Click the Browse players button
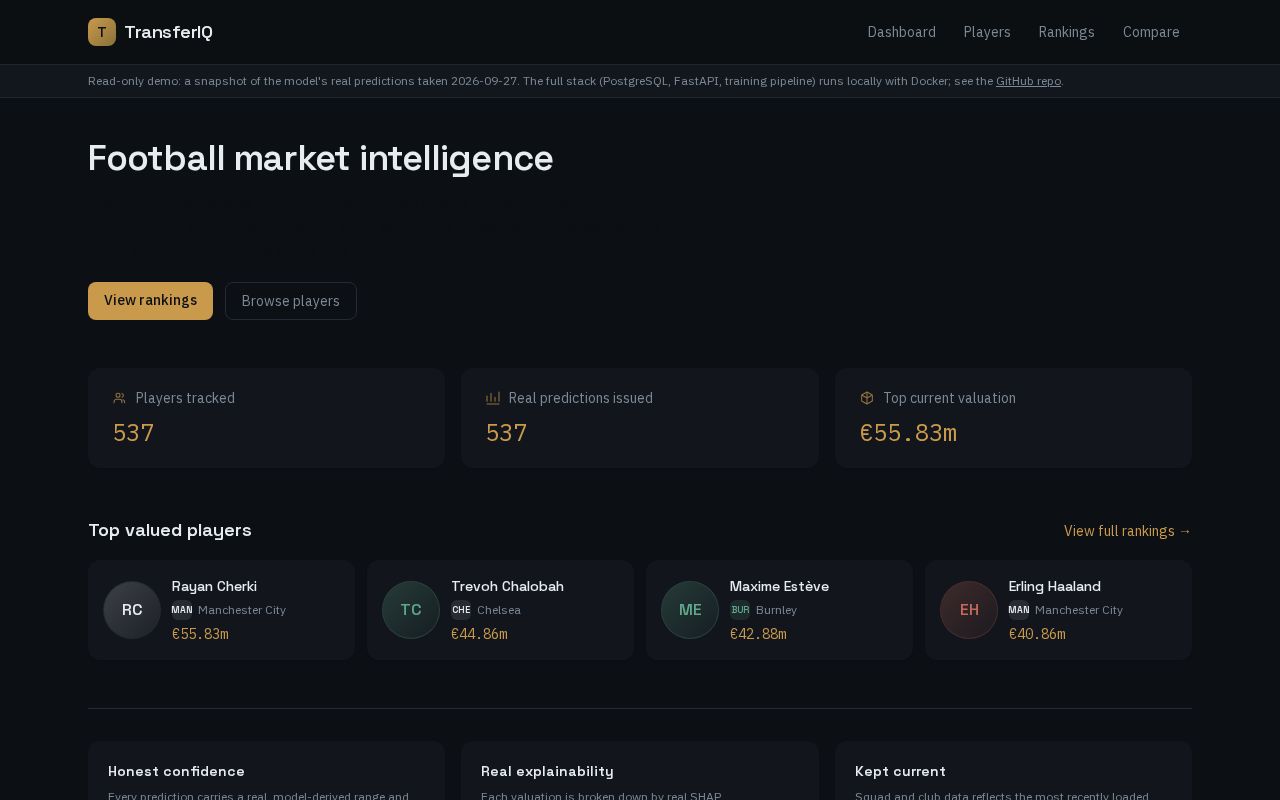This screenshot has height=800, width=1280. pyautogui.click(x=291, y=301)
